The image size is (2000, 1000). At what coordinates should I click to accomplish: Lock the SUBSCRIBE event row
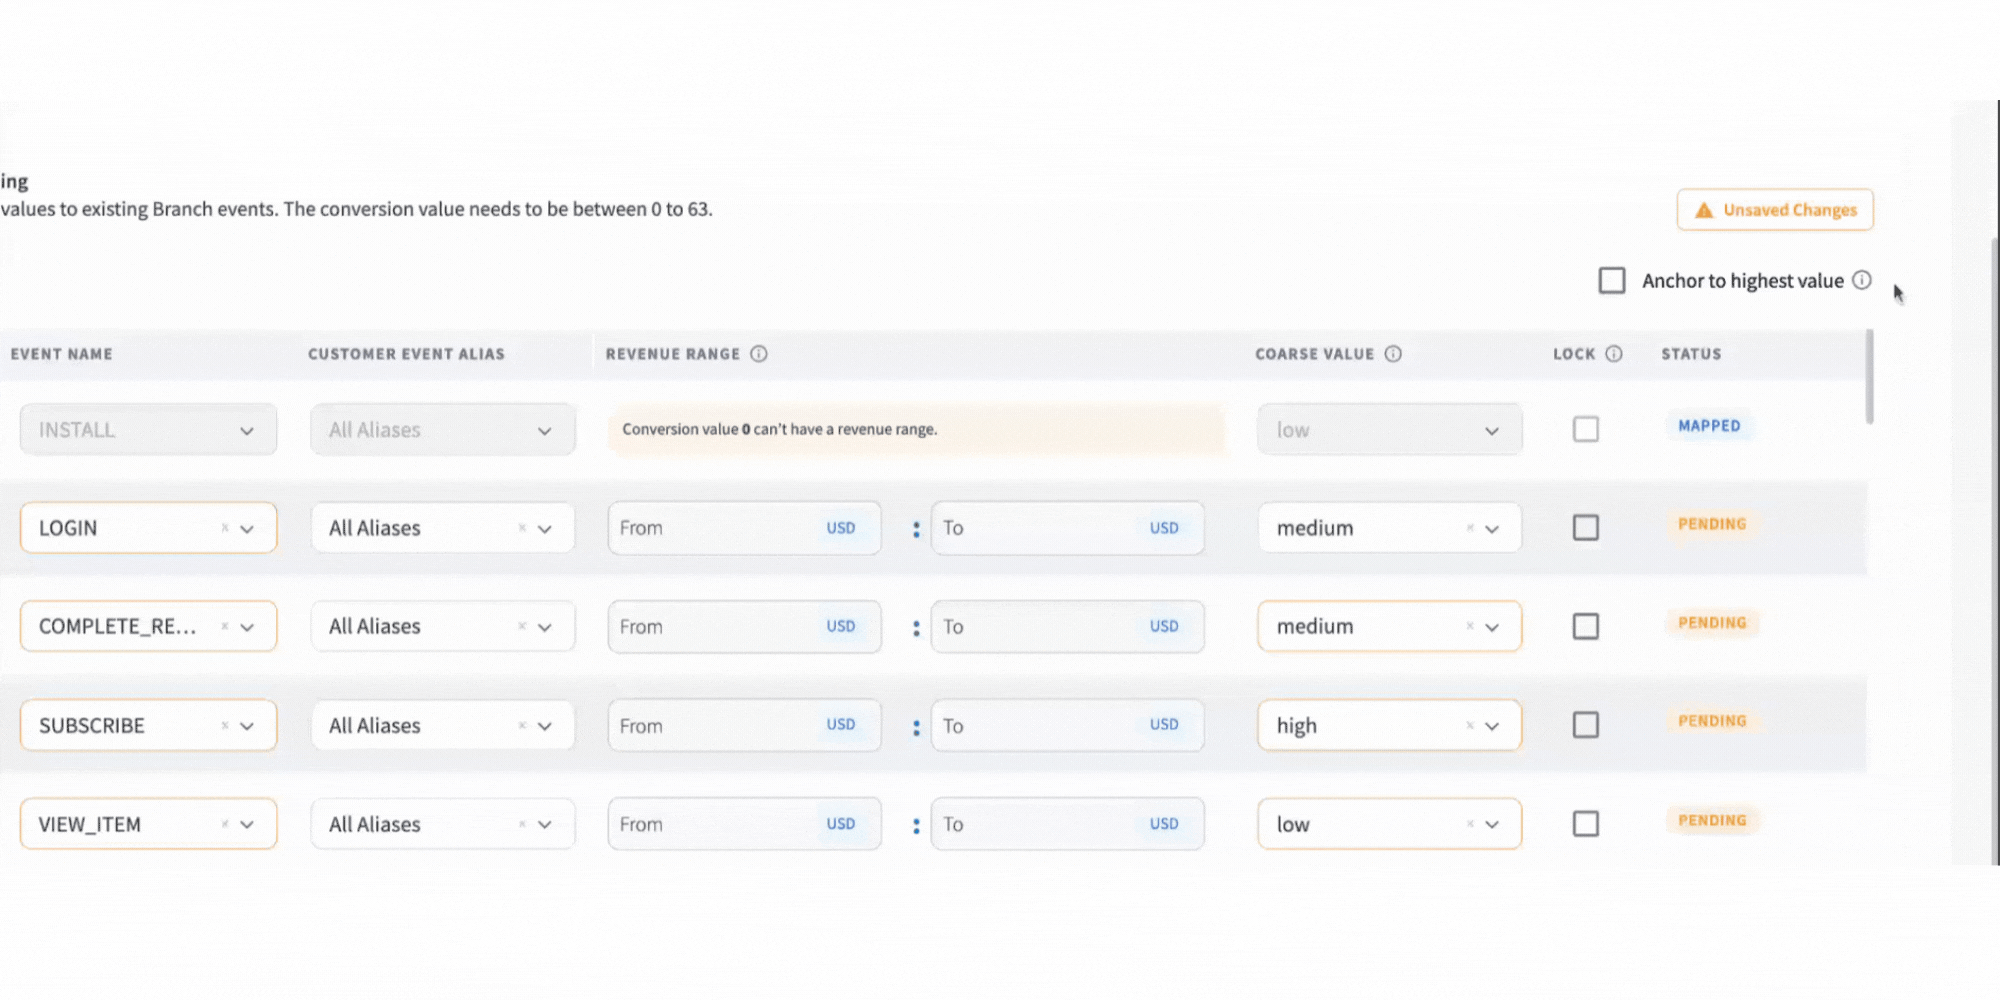tap(1585, 725)
